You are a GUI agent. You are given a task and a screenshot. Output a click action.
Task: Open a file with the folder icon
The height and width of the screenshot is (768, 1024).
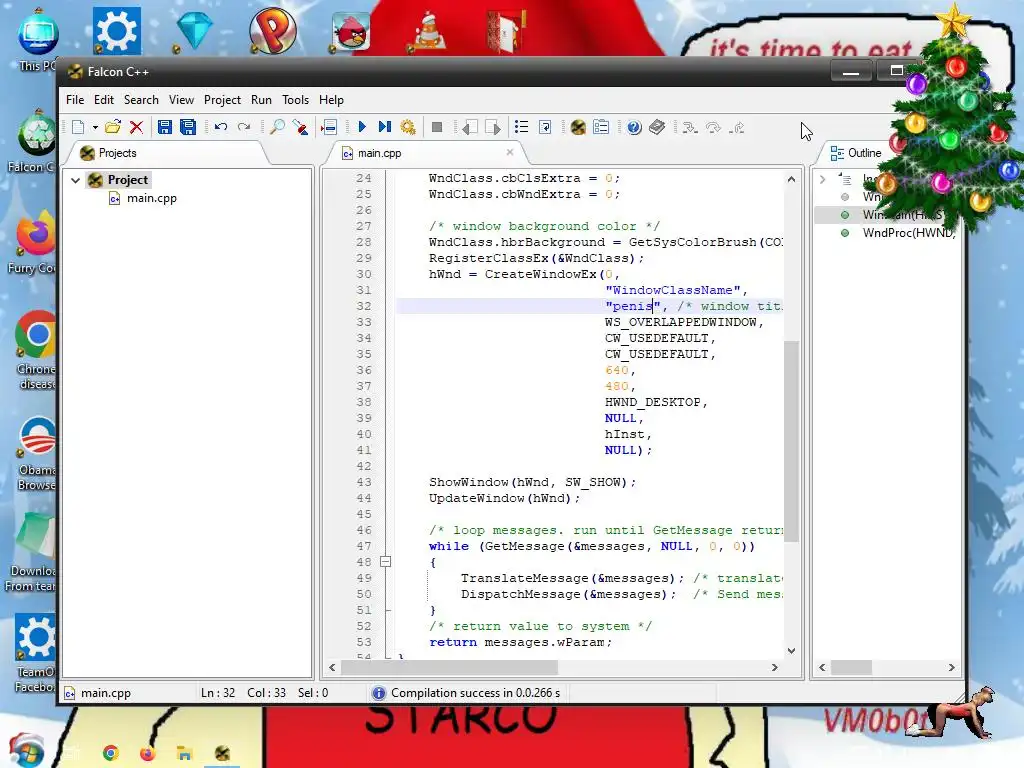coord(113,127)
